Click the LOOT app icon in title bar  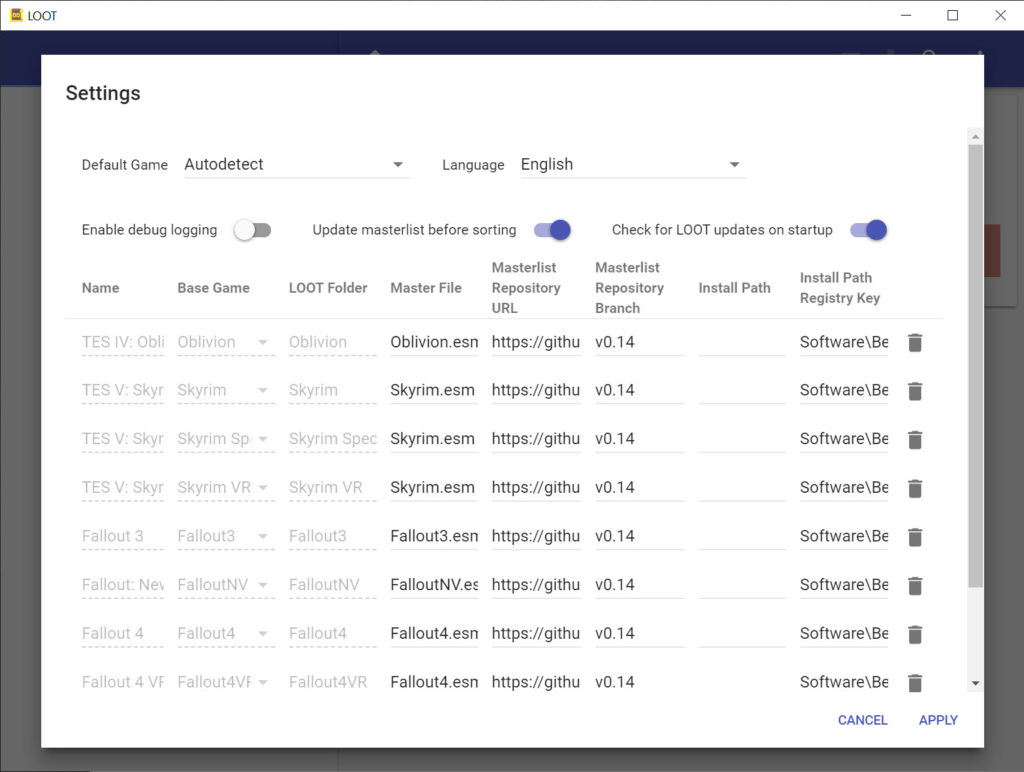pos(16,15)
